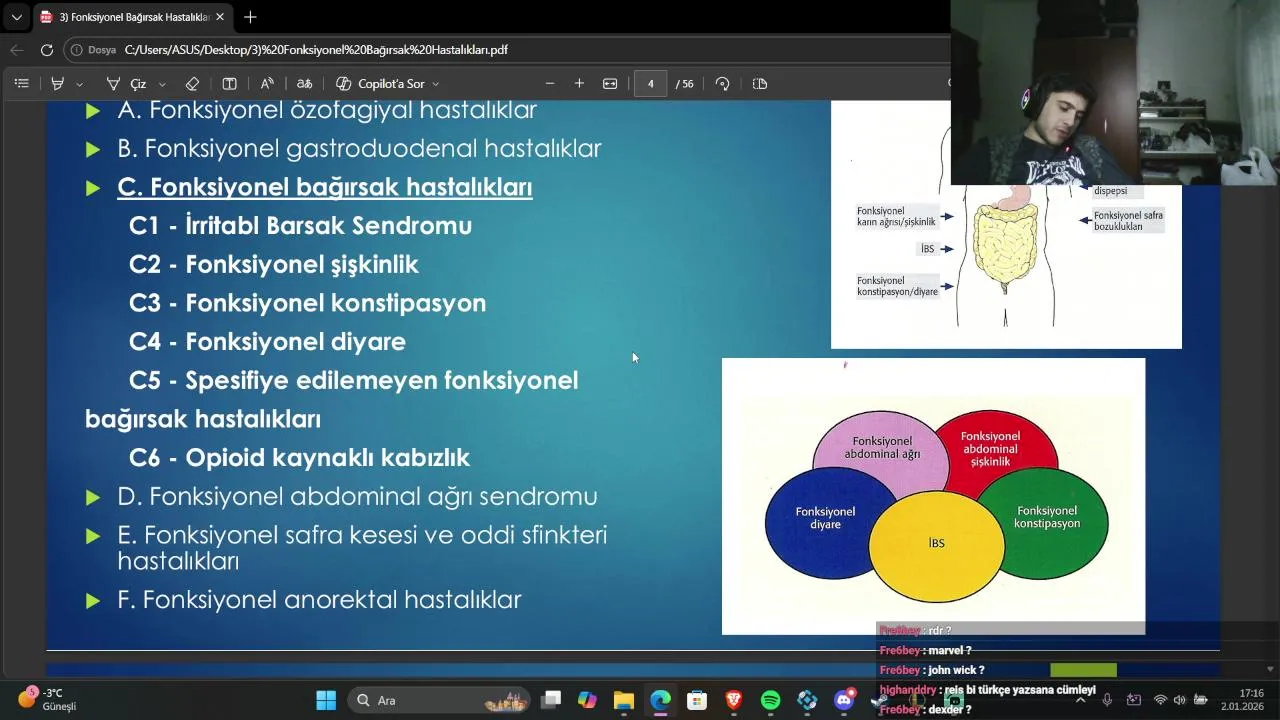
Task: Open Spotify from the taskbar
Action: [770, 700]
